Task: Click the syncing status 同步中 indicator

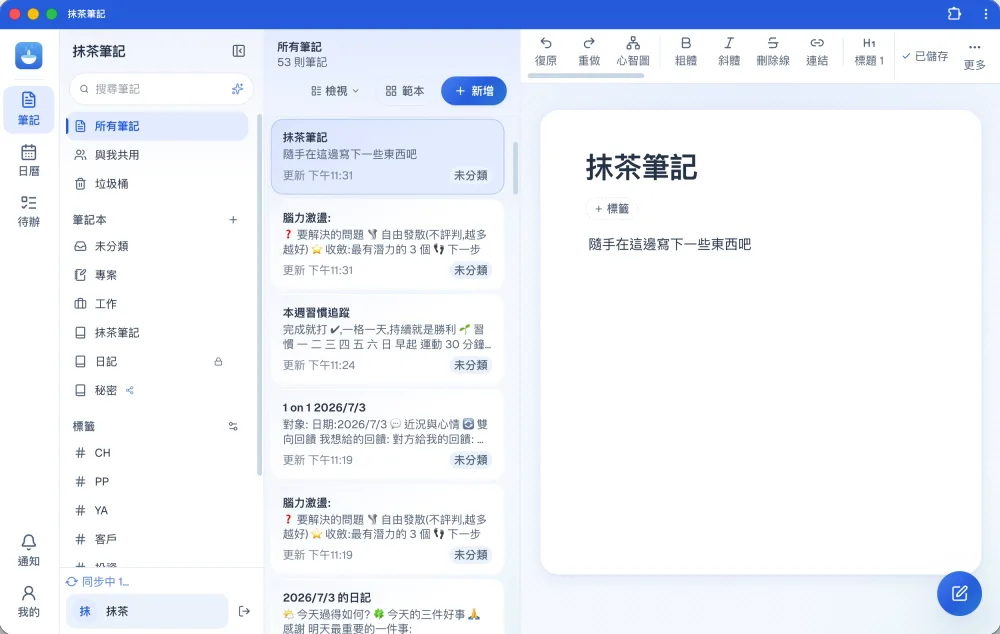Action: 98,582
